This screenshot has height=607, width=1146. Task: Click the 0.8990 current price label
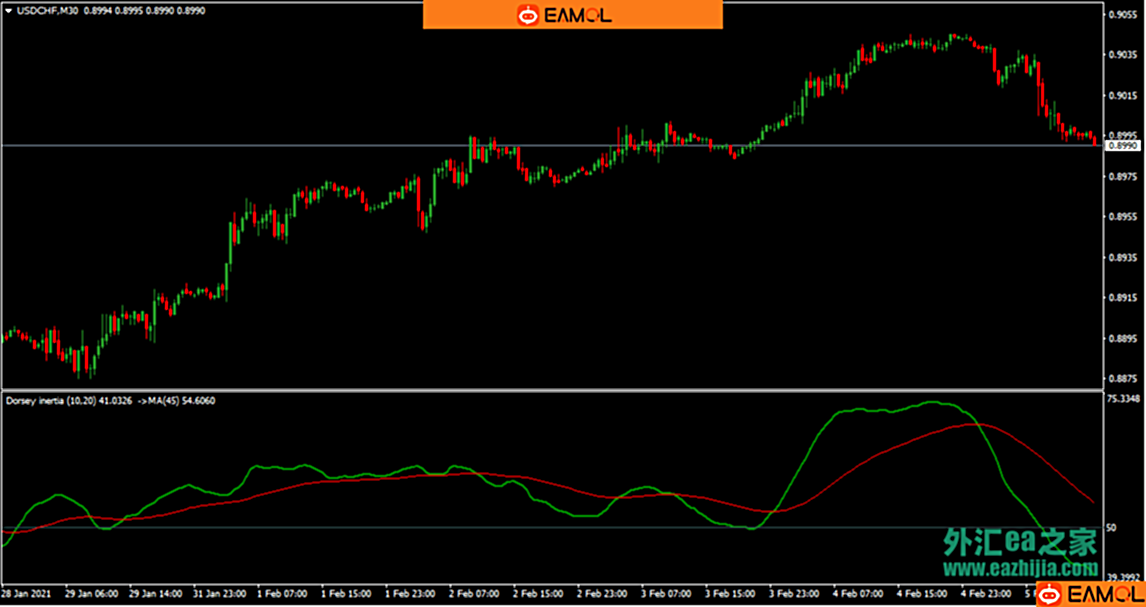[1124, 145]
